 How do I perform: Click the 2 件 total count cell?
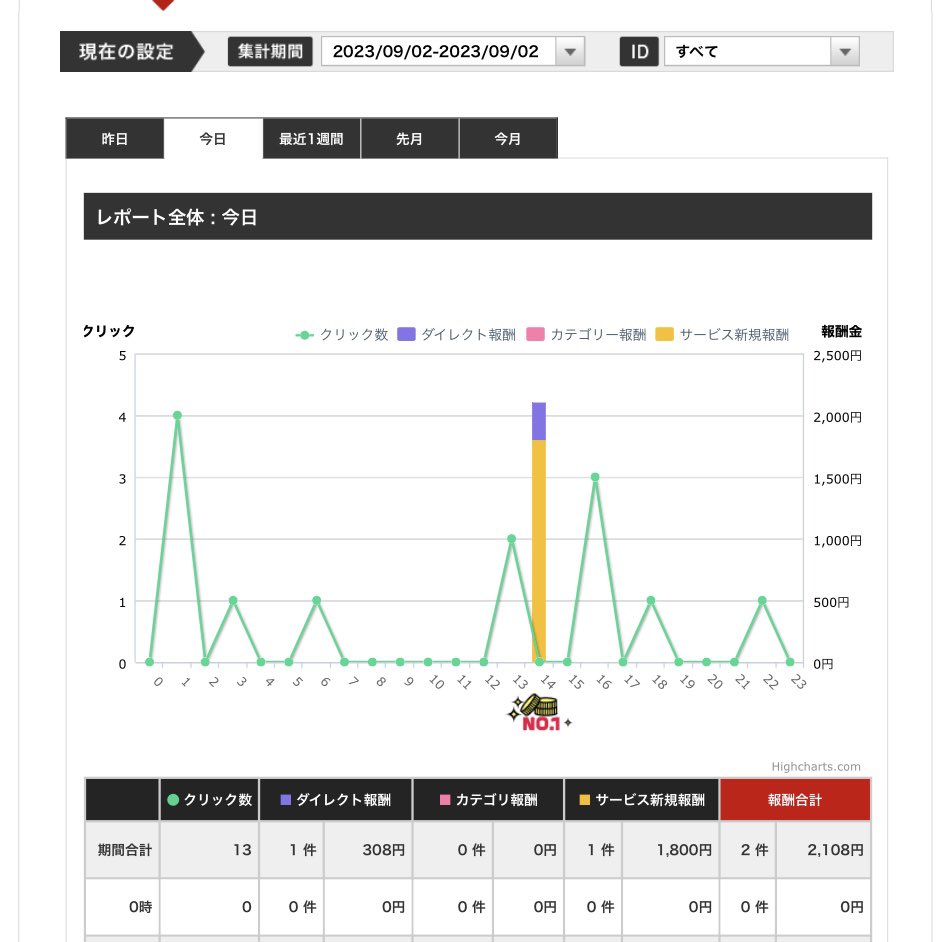tap(748, 849)
